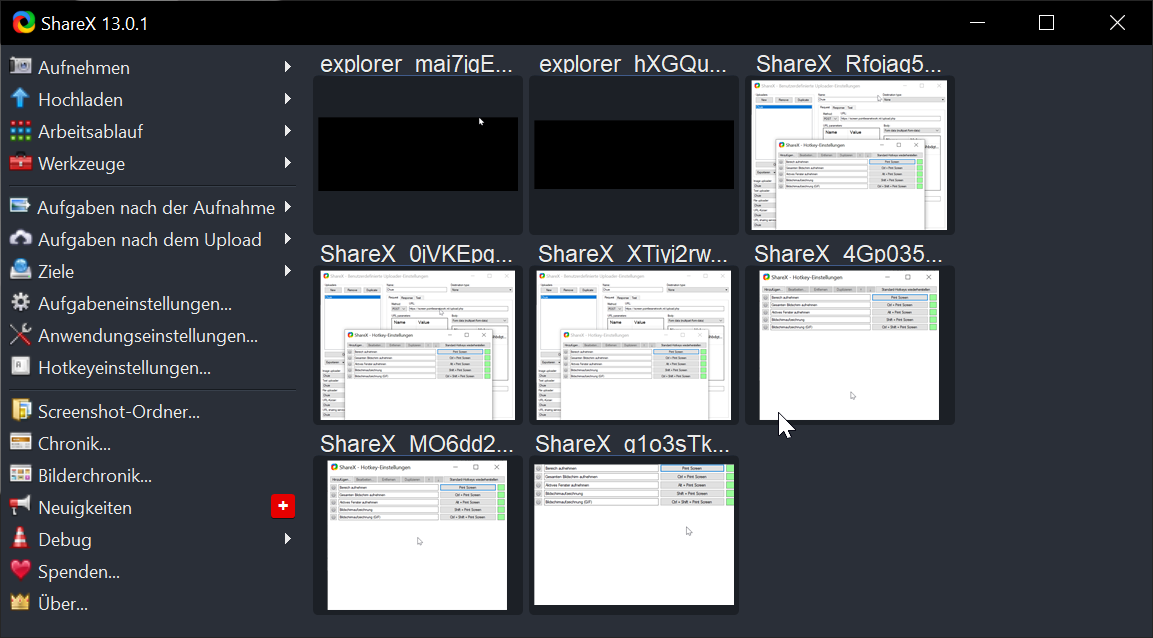
Task: Open the Chronik... menu entry
Action: point(74,444)
